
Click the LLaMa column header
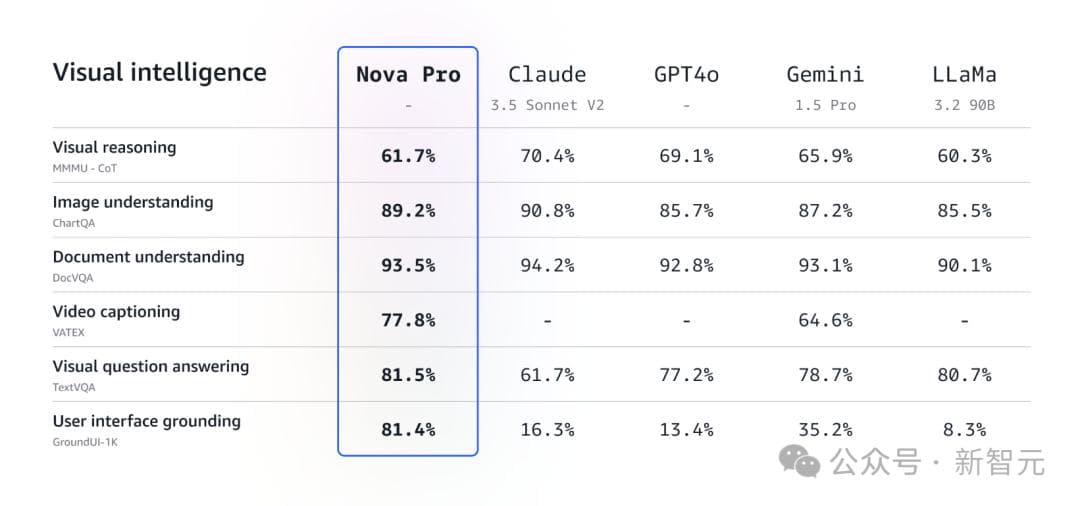pyautogui.click(x=964, y=74)
